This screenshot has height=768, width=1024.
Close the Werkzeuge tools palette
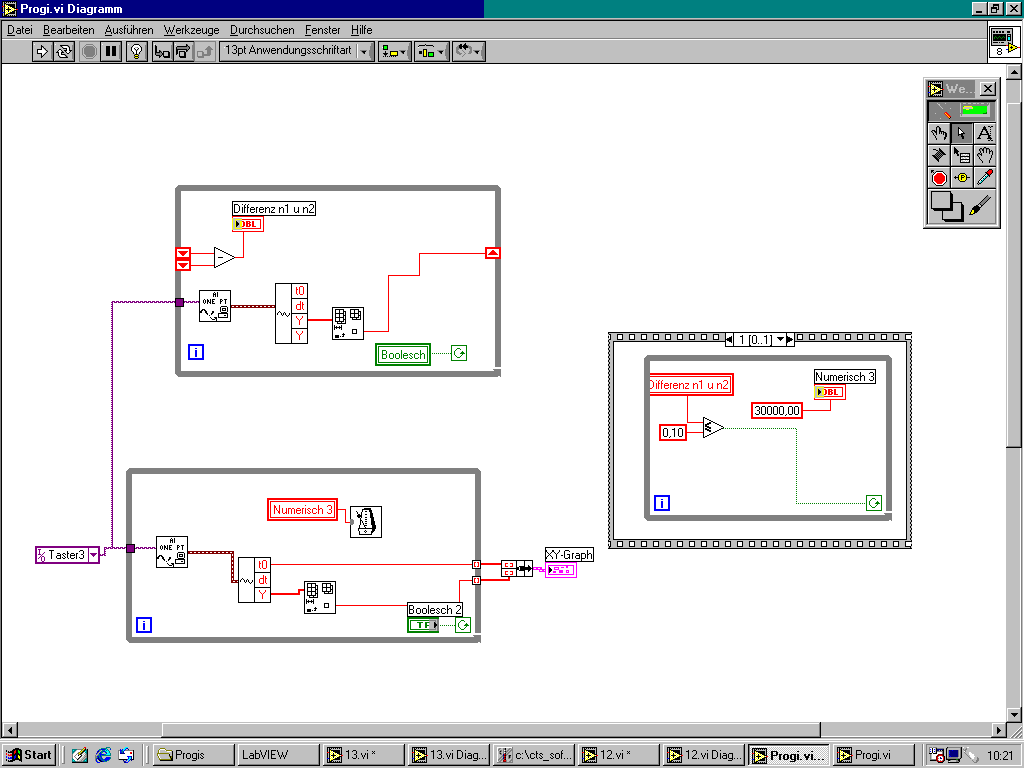coord(988,88)
